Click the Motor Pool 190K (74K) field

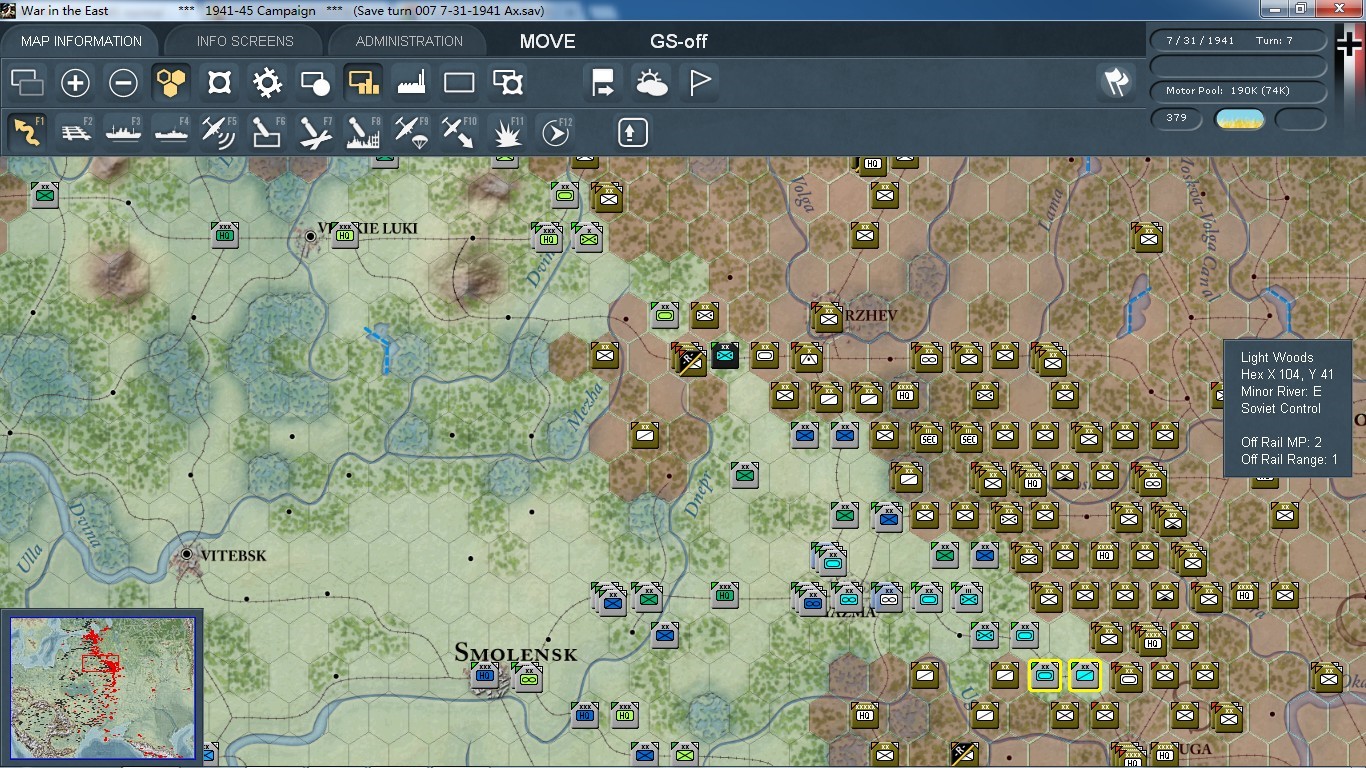[1239, 91]
